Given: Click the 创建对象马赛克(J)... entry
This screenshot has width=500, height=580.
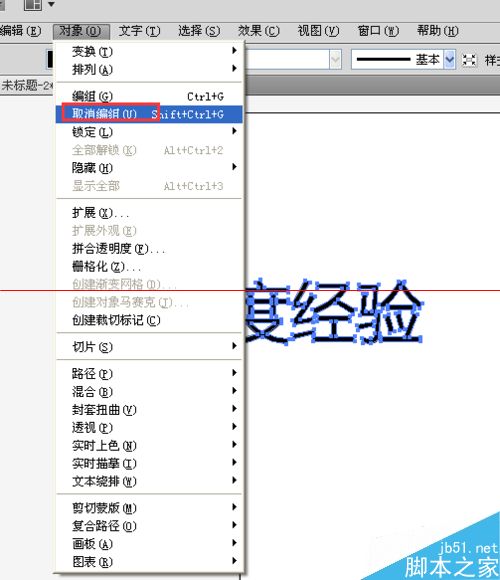Looking at the screenshot, I should click(149, 302).
